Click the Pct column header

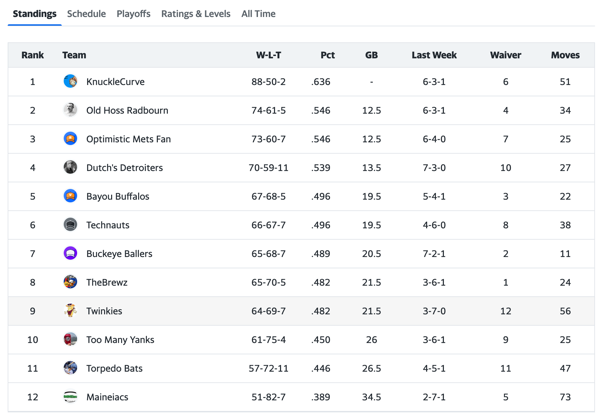[328, 55]
